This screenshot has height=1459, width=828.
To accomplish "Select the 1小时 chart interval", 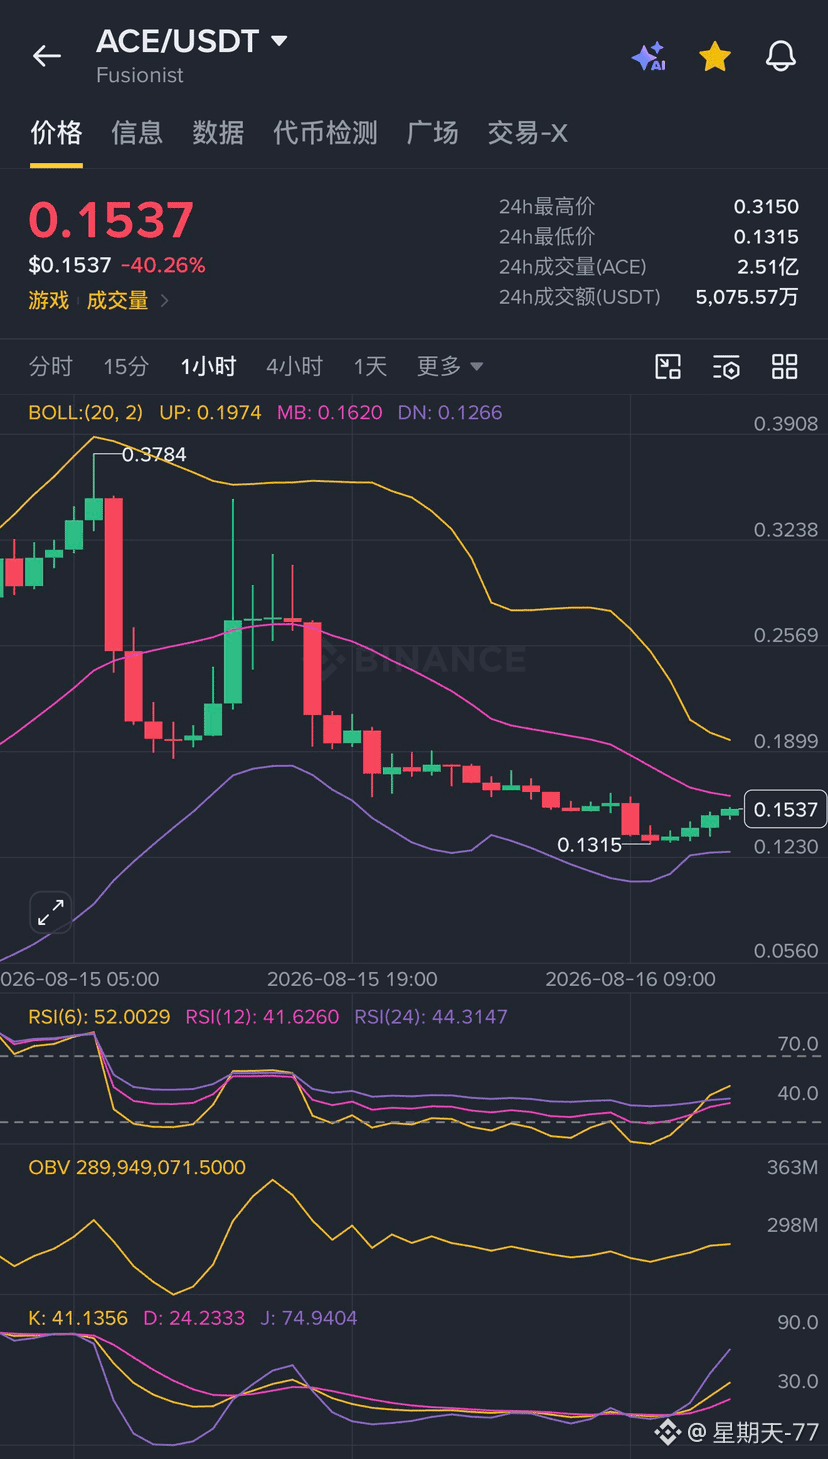I will pyautogui.click(x=208, y=366).
